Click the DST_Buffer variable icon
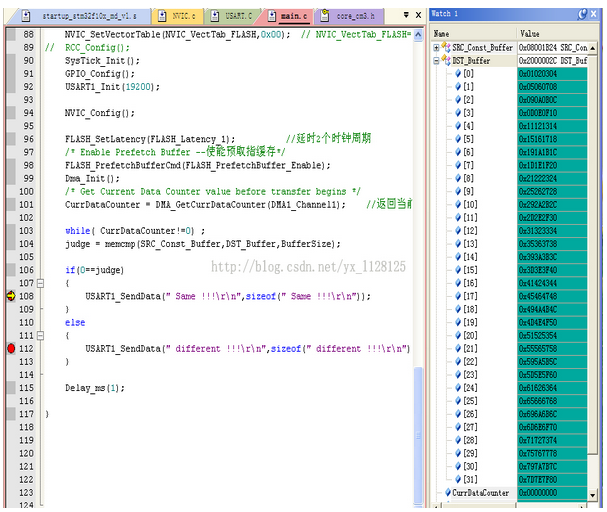The height and width of the screenshot is (512, 607). point(446,60)
